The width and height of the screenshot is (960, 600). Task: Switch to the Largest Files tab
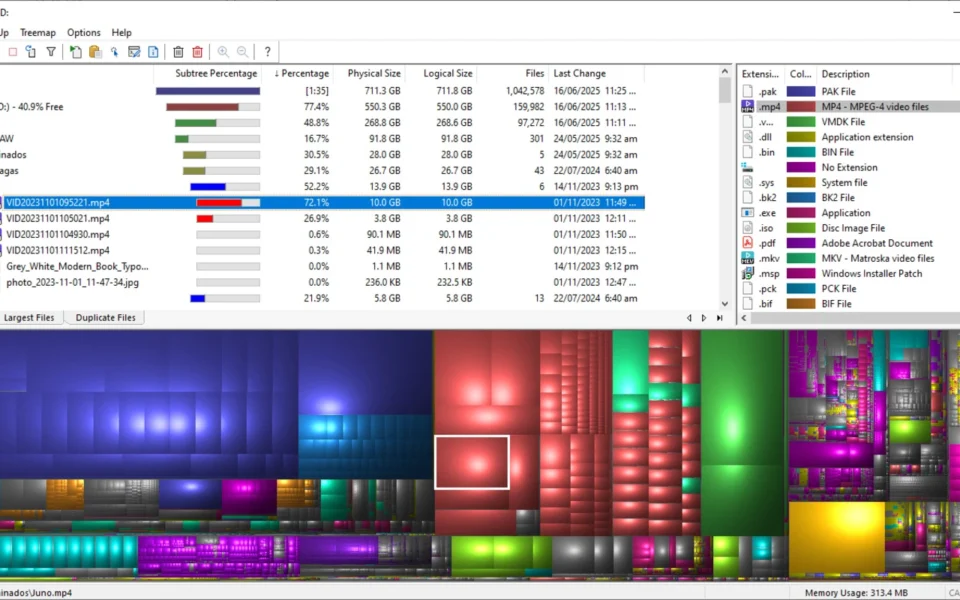tap(29, 318)
